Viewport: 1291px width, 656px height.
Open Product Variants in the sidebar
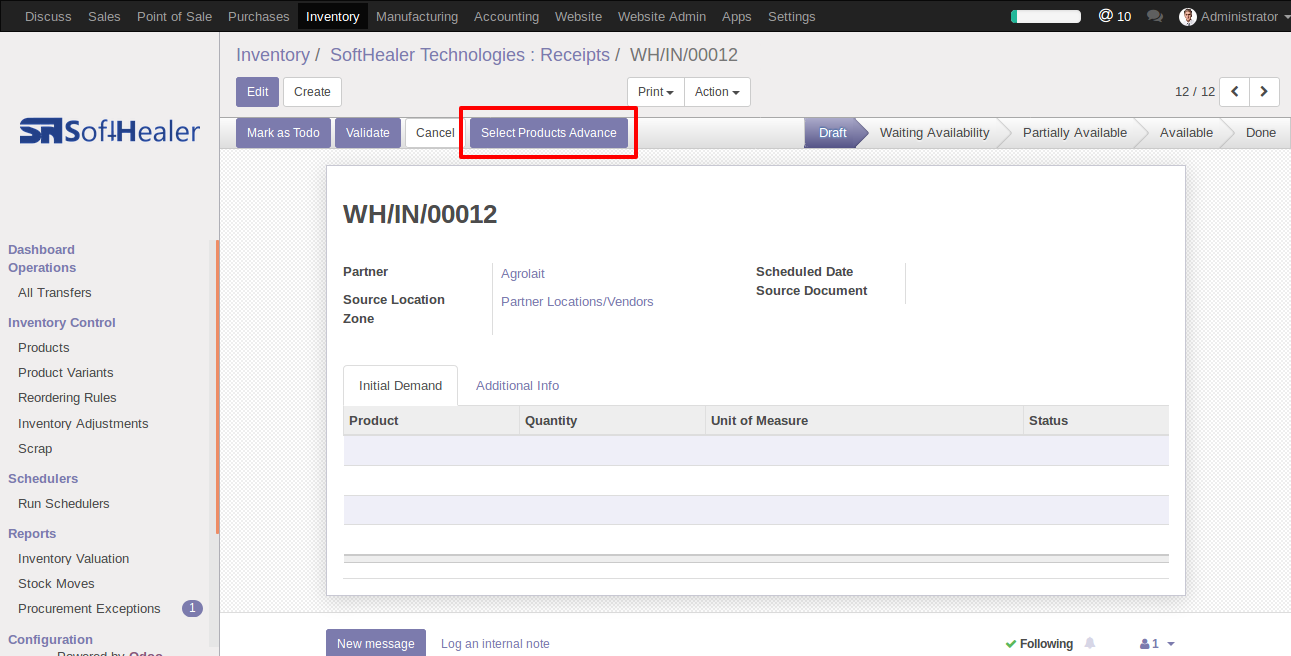click(66, 373)
